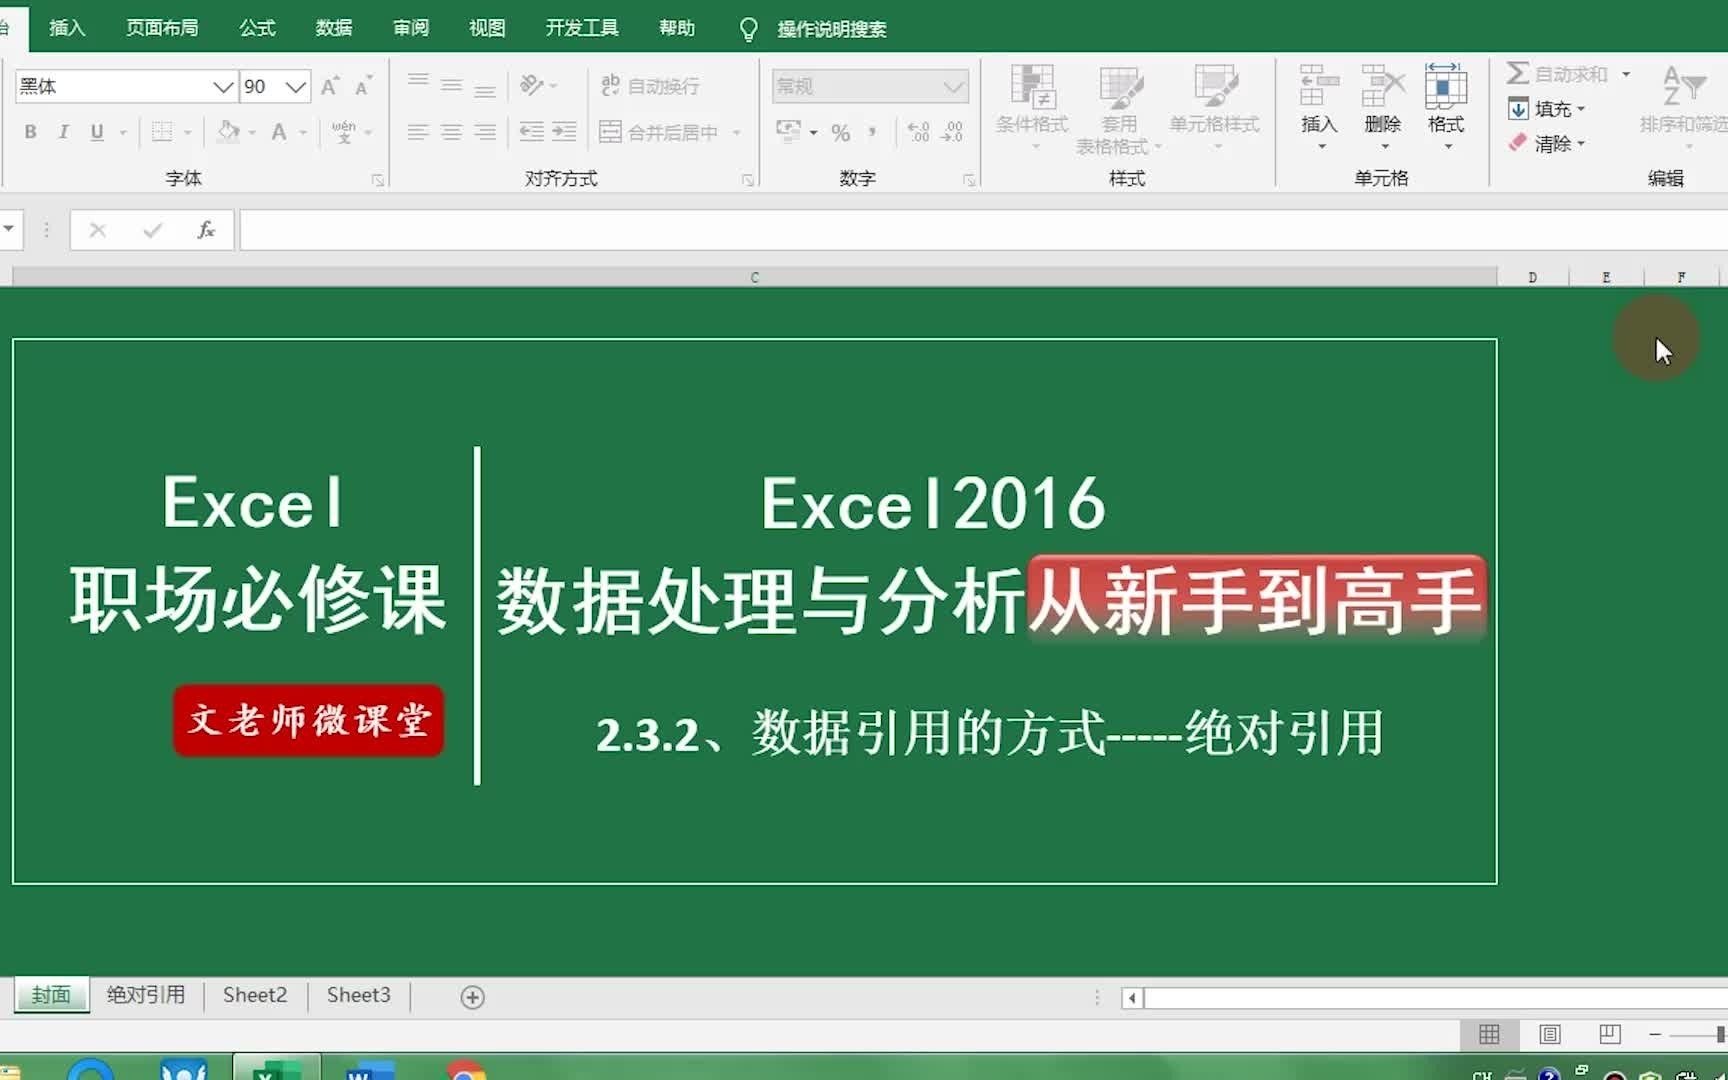Increase decimal places icon
Image resolution: width=1728 pixels, height=1080 pixels.
[x=919, y=132]
